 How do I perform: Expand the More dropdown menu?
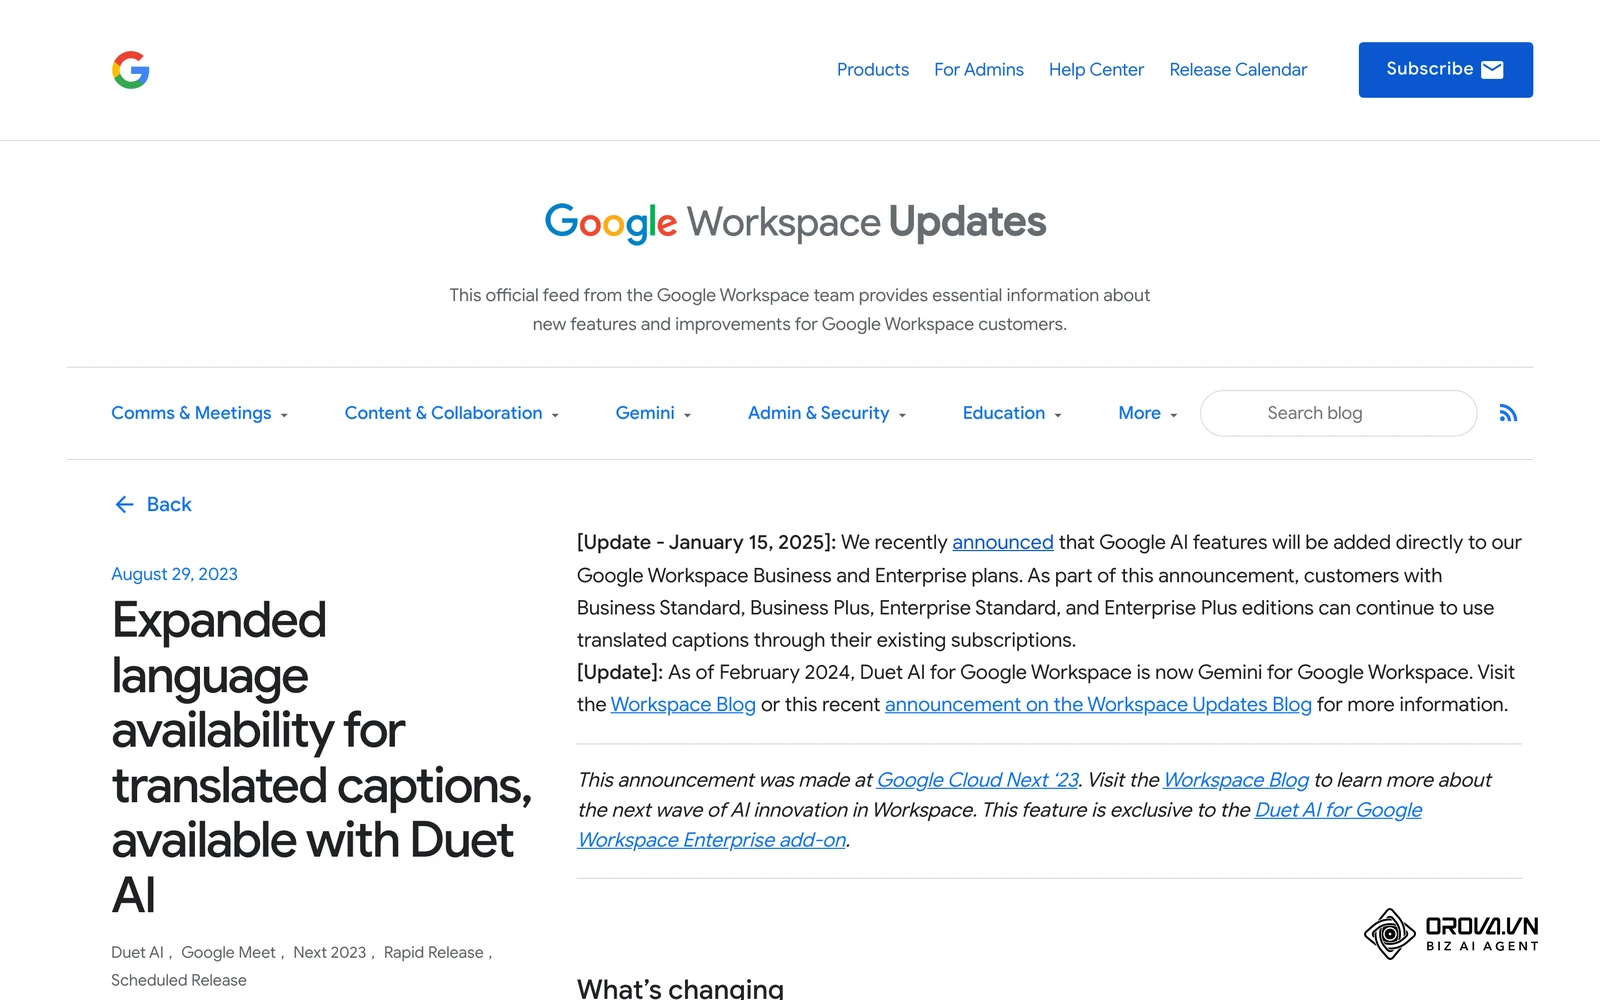click(1148, 413)
